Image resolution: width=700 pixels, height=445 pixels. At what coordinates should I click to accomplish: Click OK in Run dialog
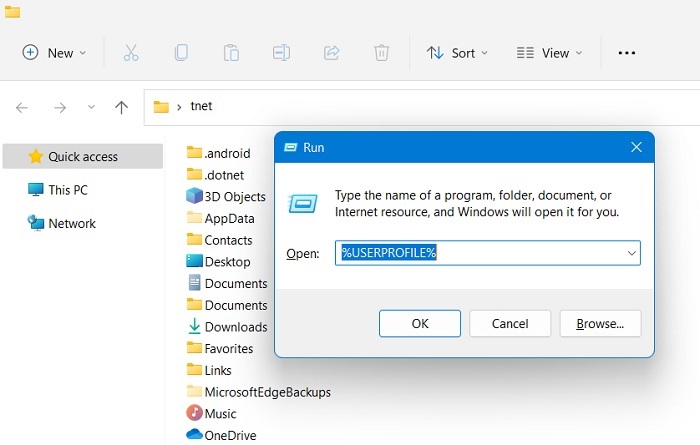tap(420, 323)
